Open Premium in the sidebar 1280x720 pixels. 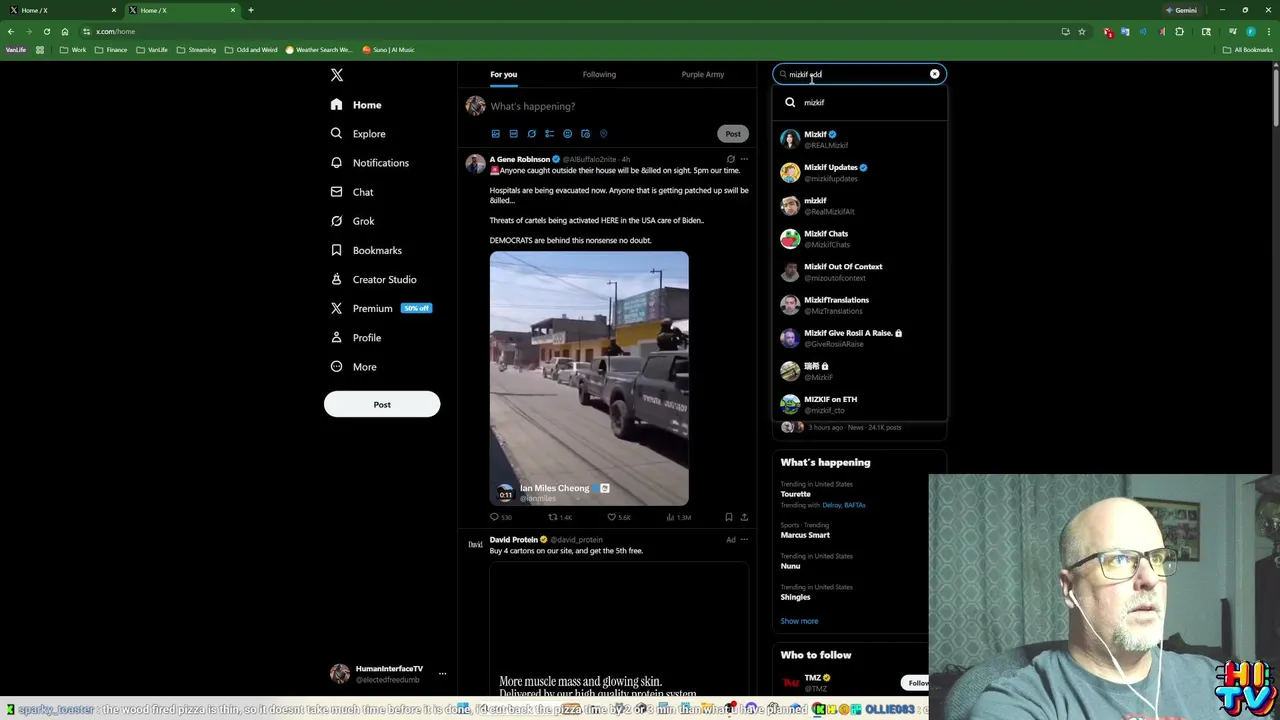pos(380,308)
